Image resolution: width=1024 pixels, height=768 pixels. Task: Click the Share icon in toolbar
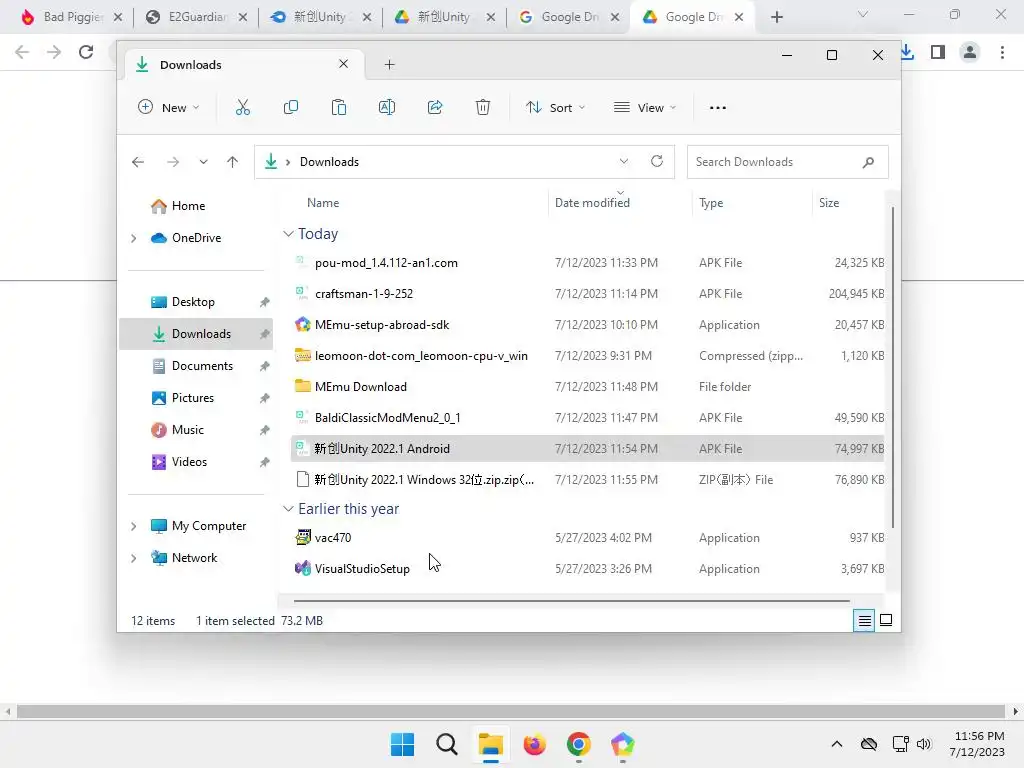point(435,108)
